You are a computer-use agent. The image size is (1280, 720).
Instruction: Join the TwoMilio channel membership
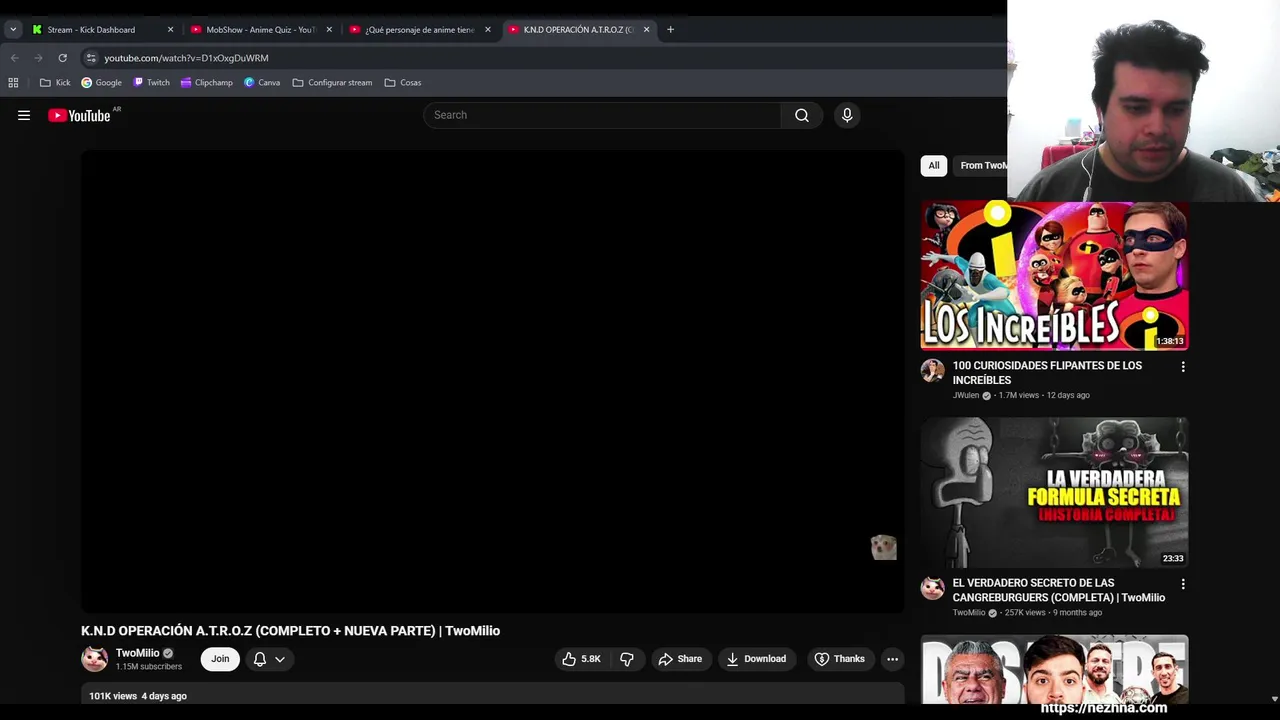click(220, 659)
